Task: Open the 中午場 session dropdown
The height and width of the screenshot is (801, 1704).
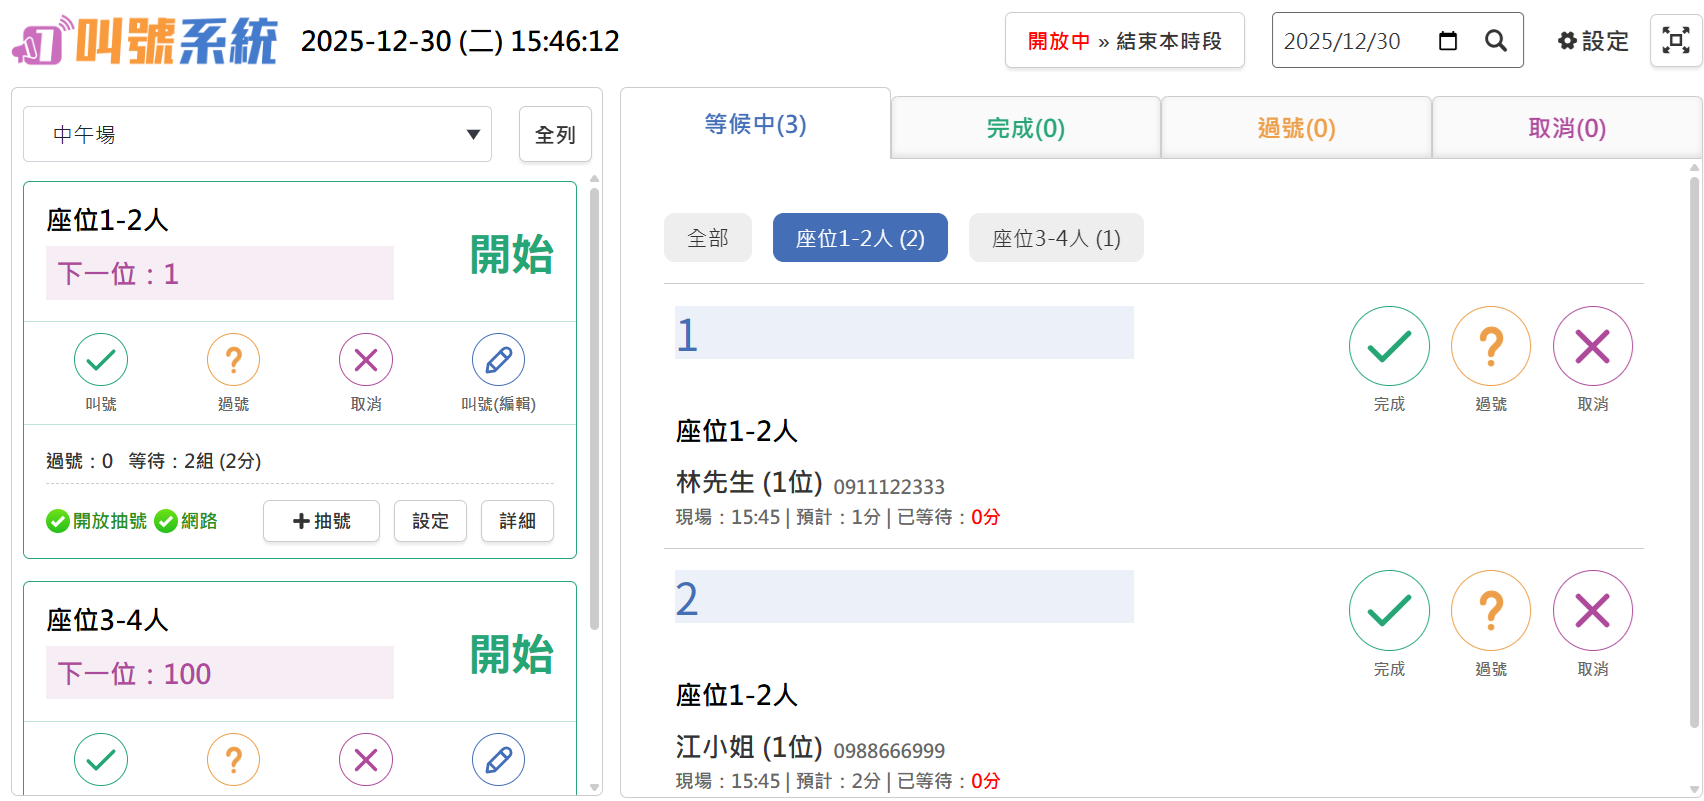Action: click(x=257, y=134)
